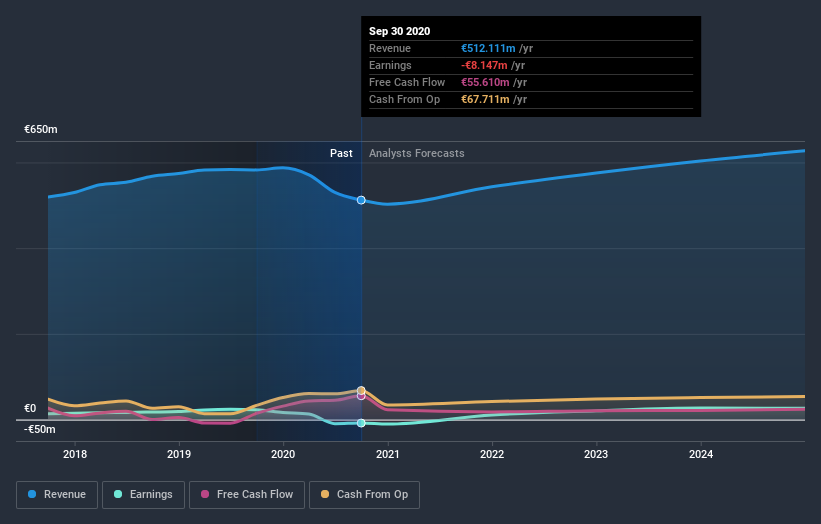
Task: Click the €0 y-axis label
Action: (30, 408)
